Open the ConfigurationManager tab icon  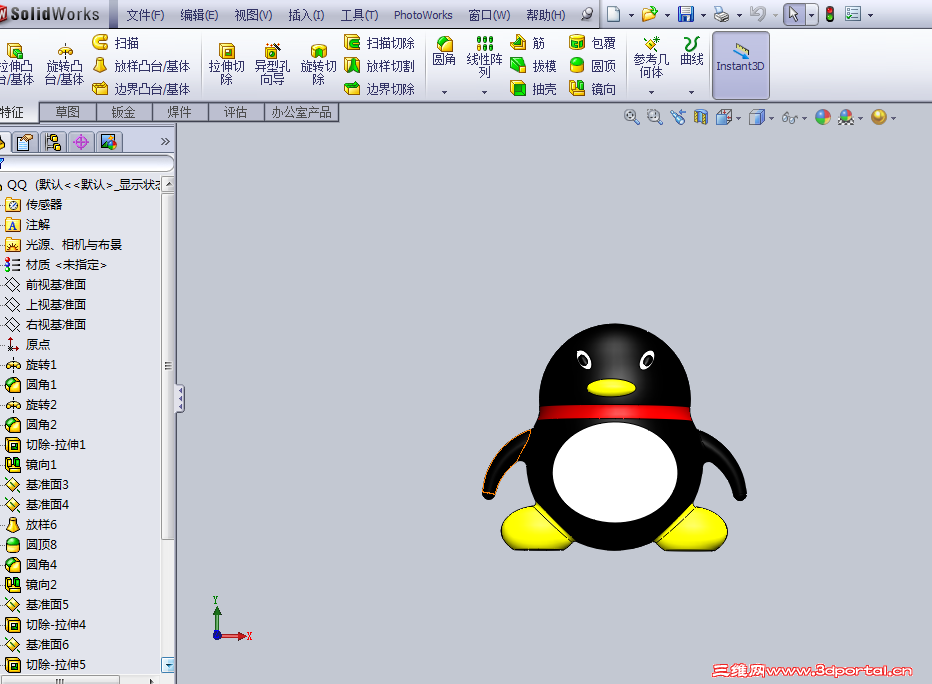pyautogui.click(x=53, y=142)
